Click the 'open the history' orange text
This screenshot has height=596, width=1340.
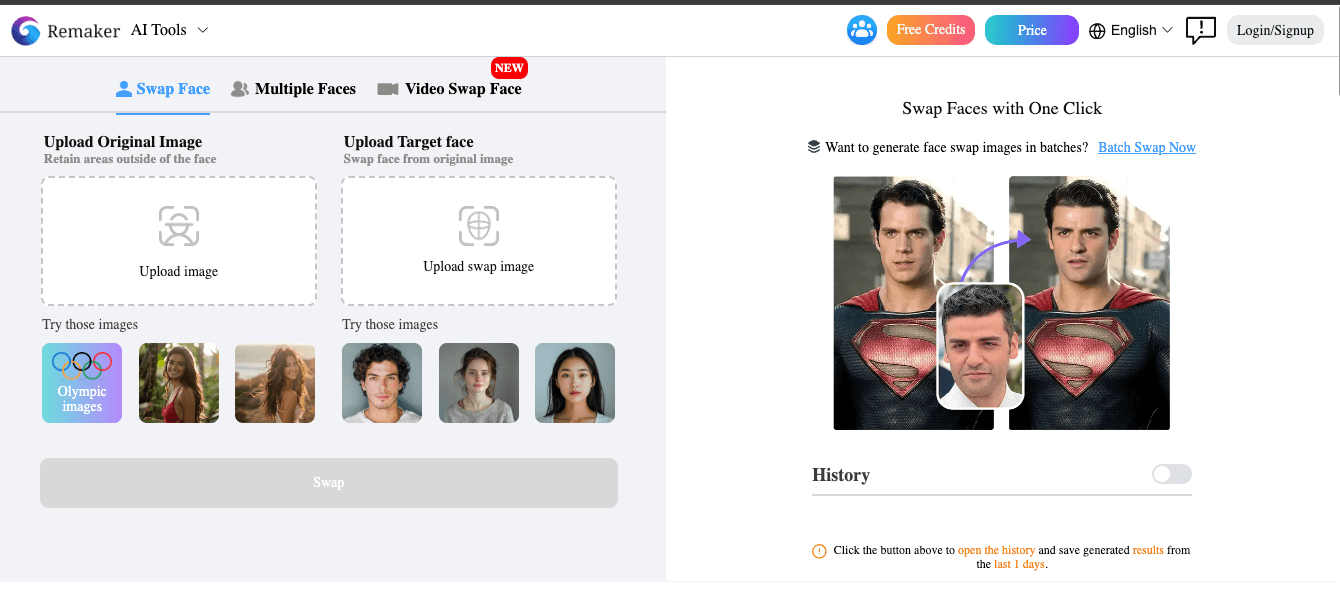[x=996, y=550]
